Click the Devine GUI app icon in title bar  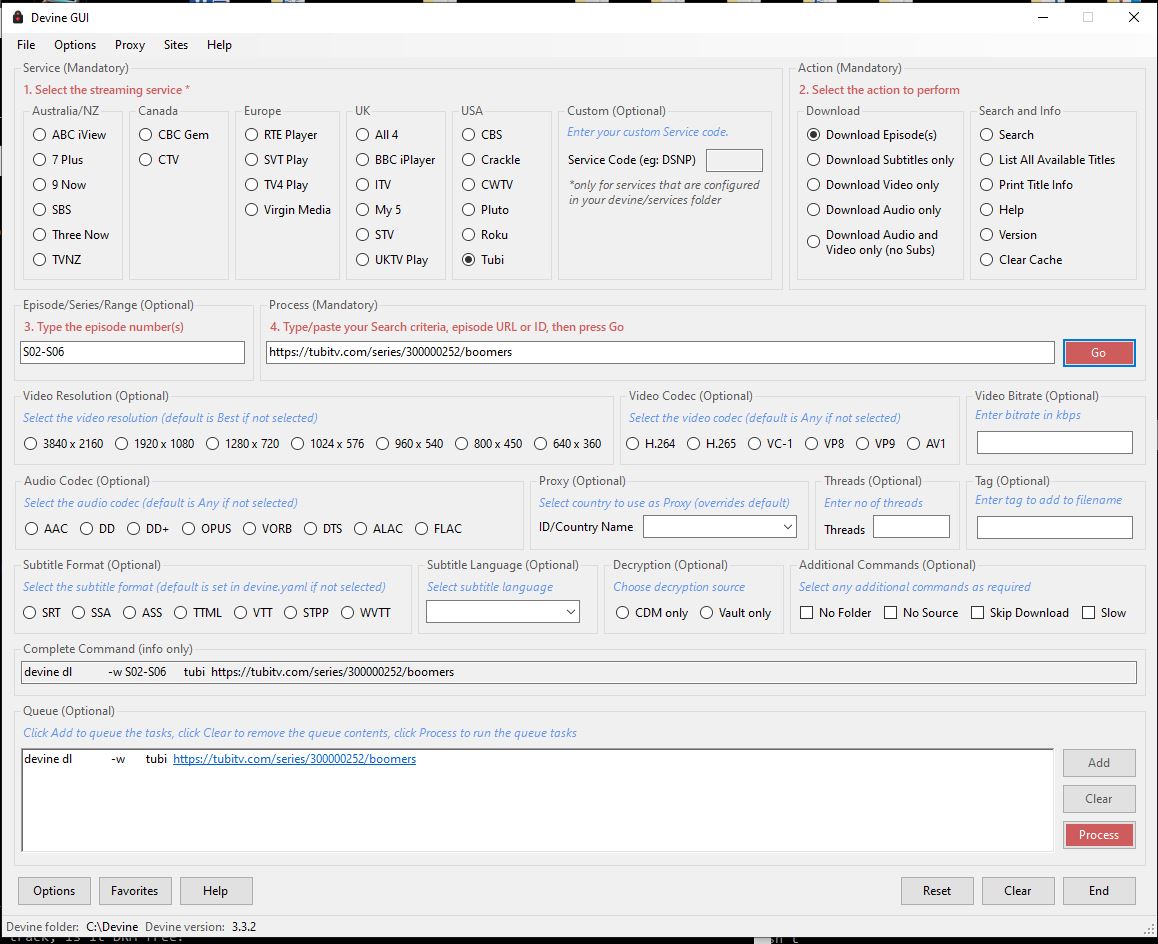click(18, 17)
